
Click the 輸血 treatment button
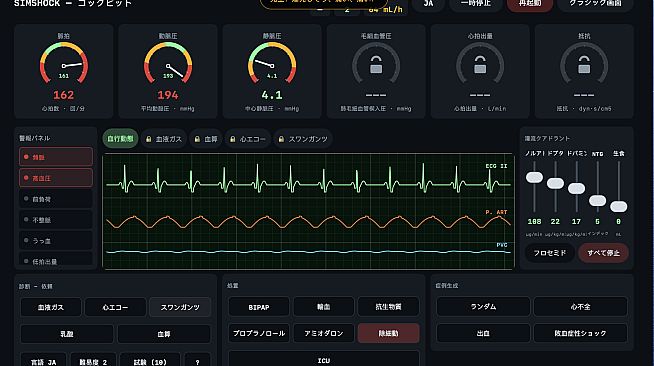pyautogui.click(x=324, y=307)
